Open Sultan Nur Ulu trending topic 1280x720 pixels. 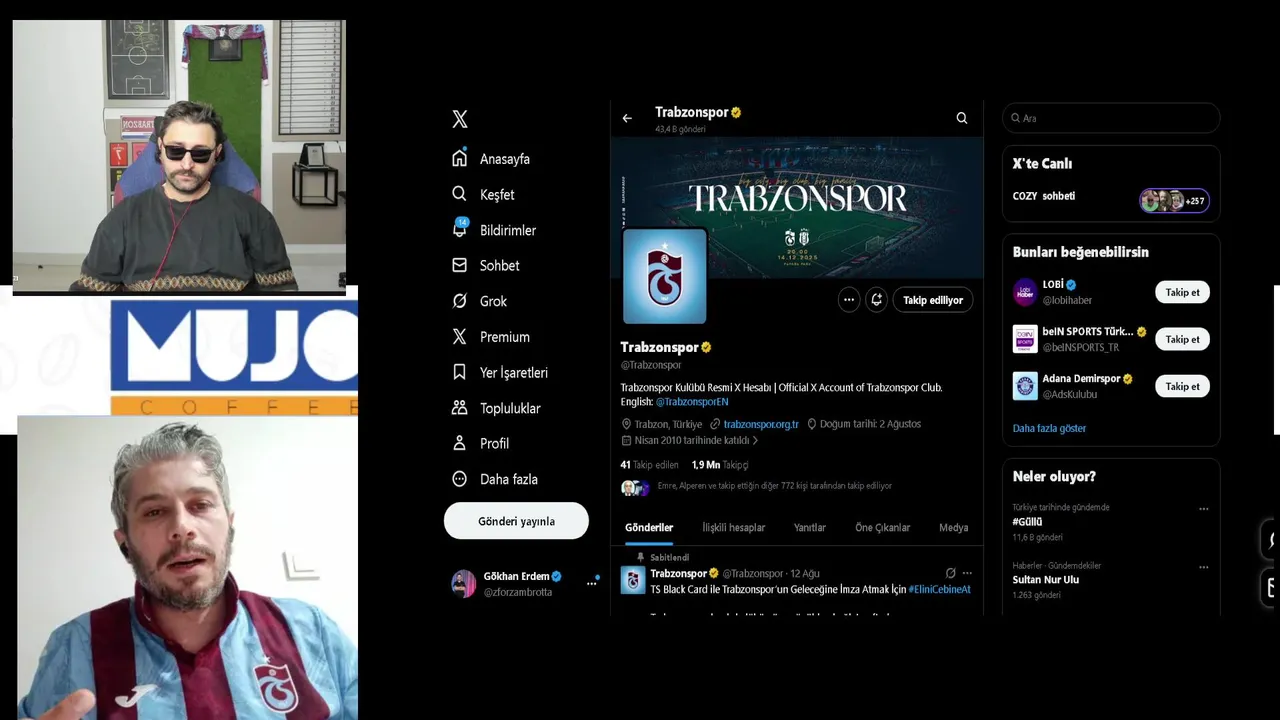click(x=1046, y=580)
